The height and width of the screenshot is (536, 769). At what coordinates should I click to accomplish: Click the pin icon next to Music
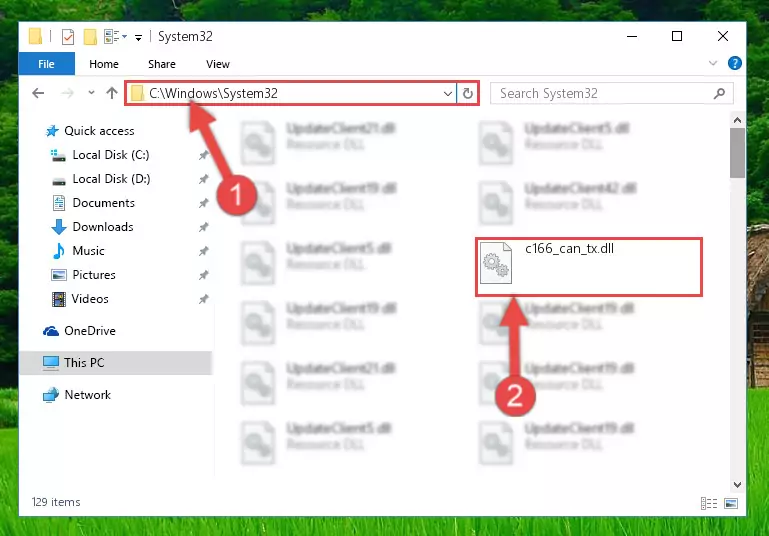[204, 252]
